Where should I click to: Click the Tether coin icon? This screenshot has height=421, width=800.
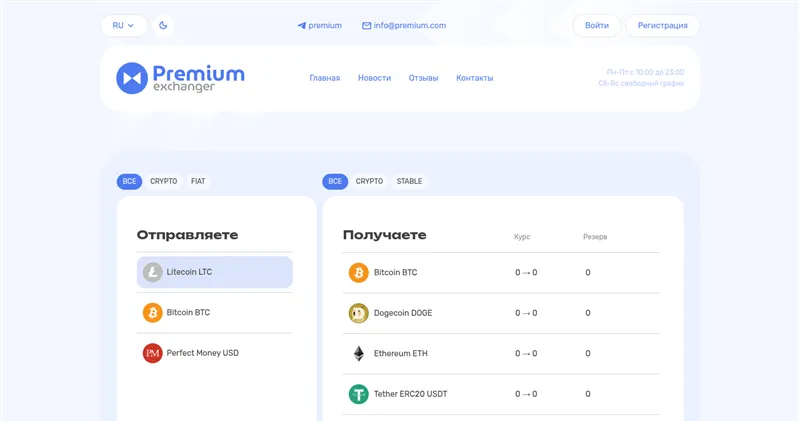(359, 394)
